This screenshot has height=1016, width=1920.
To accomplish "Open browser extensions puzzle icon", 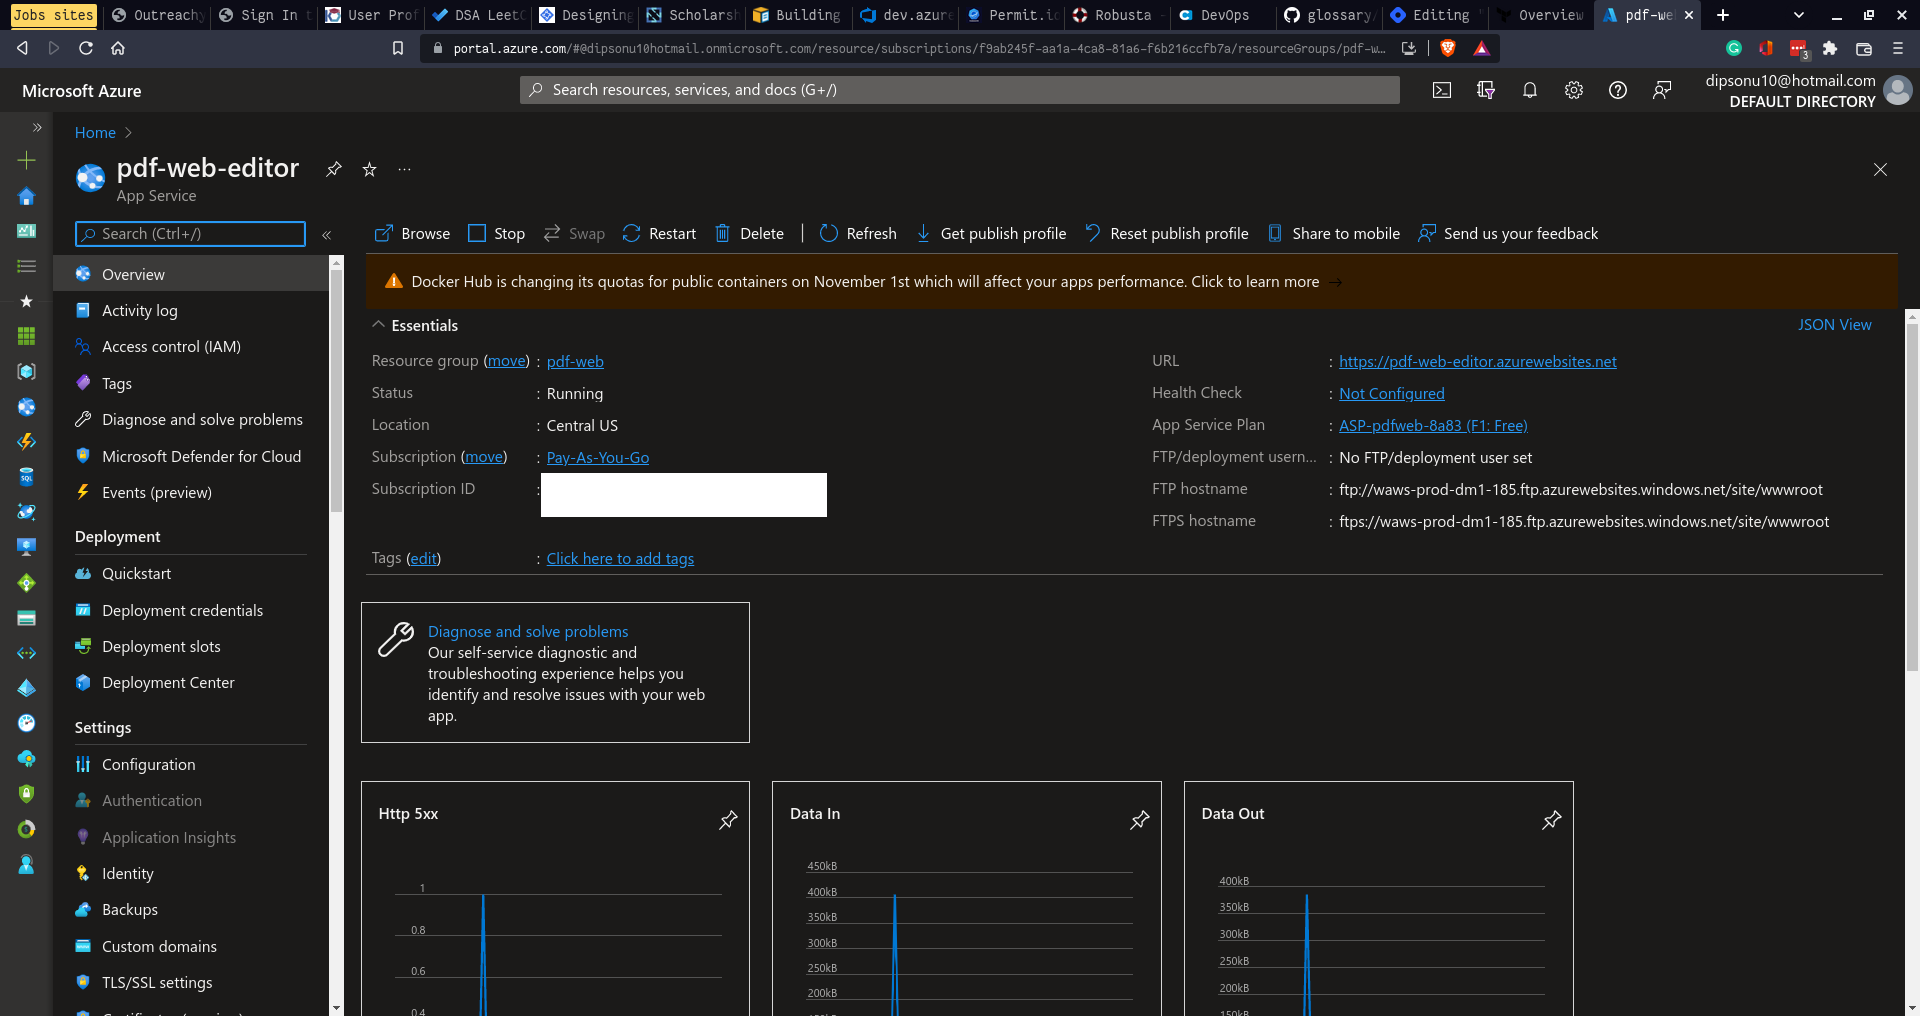I will coord(1830,48).
